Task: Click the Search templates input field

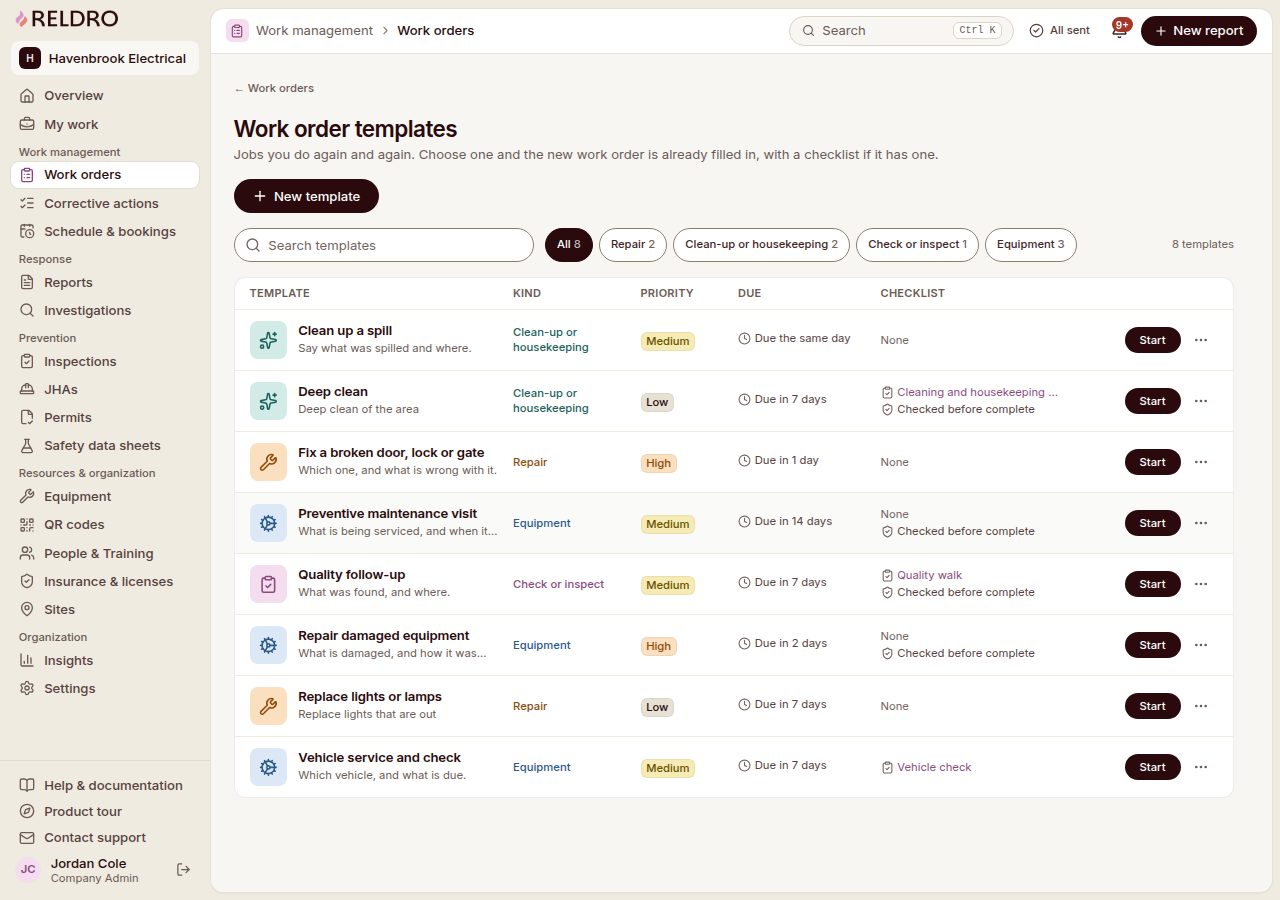Action: click(x=384, y=245)
